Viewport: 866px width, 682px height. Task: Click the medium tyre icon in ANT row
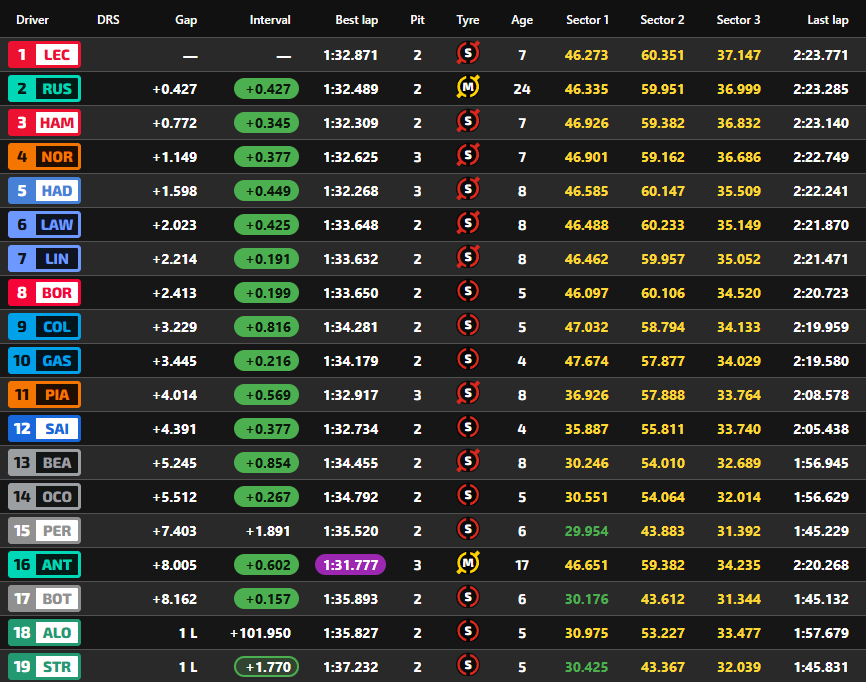(x=468, y=564)
